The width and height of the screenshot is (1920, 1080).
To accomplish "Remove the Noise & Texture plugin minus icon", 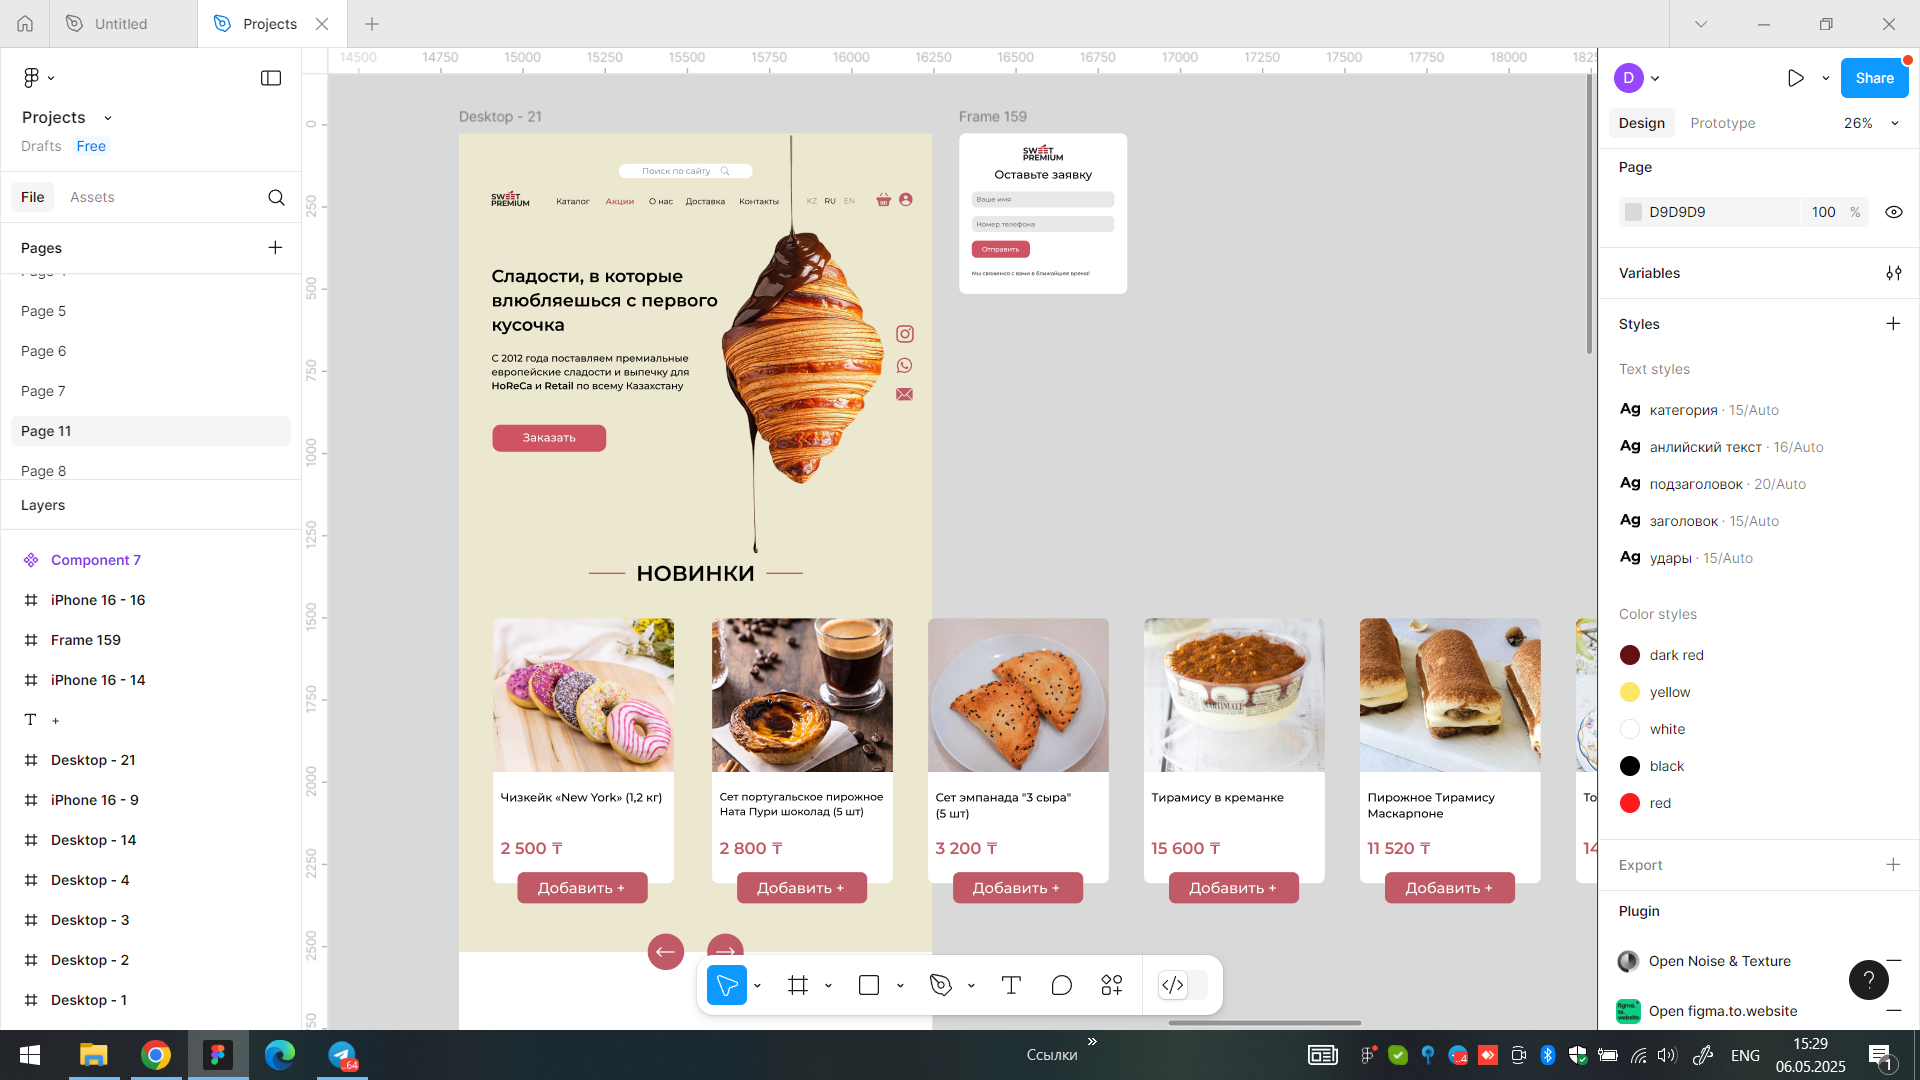I will click(x=1893, y=960).
